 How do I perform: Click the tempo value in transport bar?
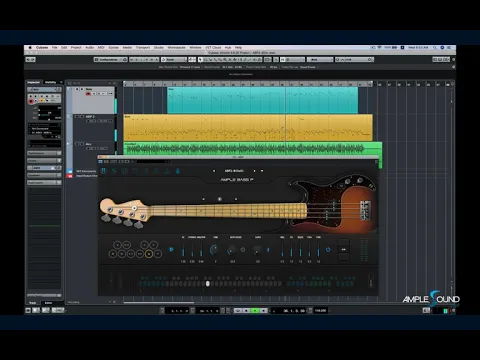(x=320, y=311)
